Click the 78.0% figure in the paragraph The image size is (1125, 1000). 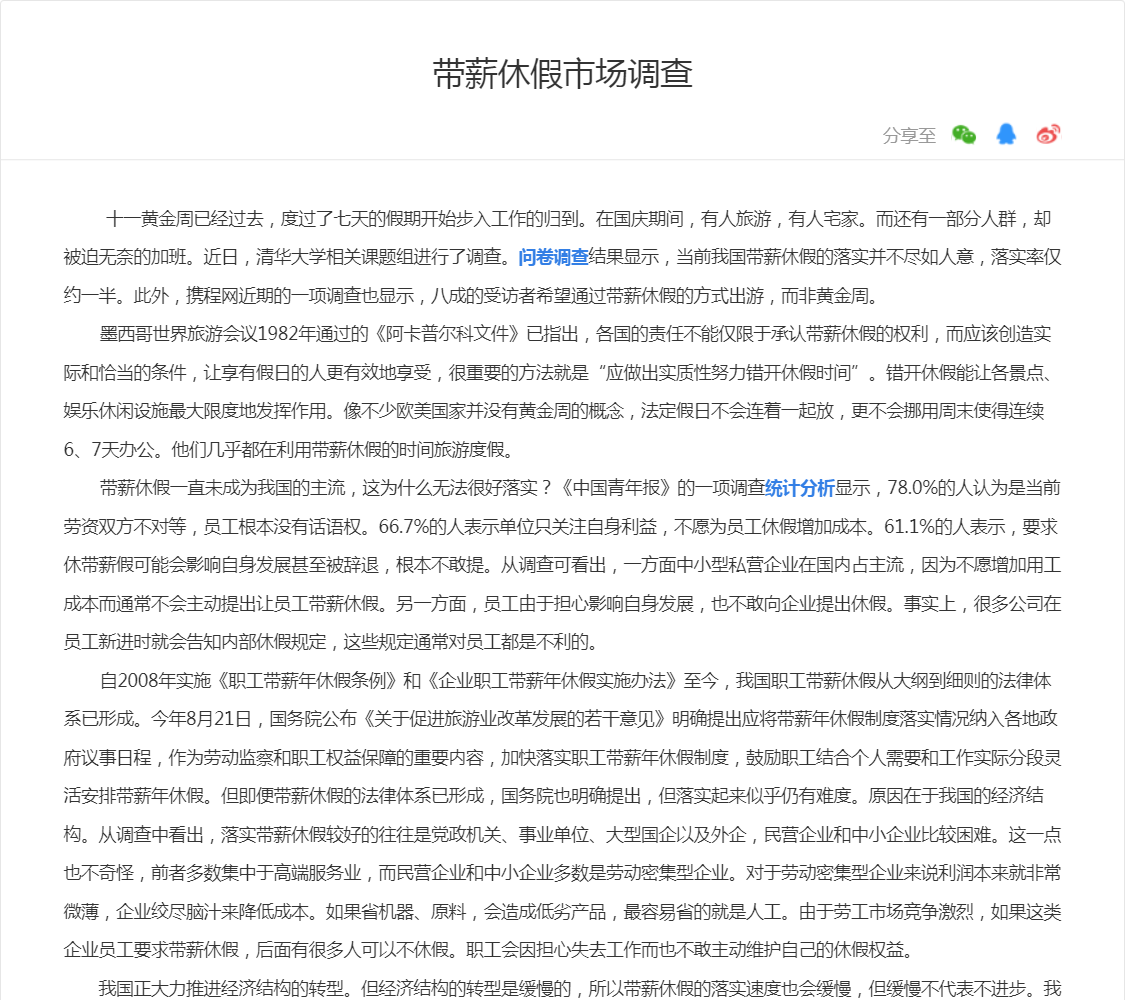913,489
